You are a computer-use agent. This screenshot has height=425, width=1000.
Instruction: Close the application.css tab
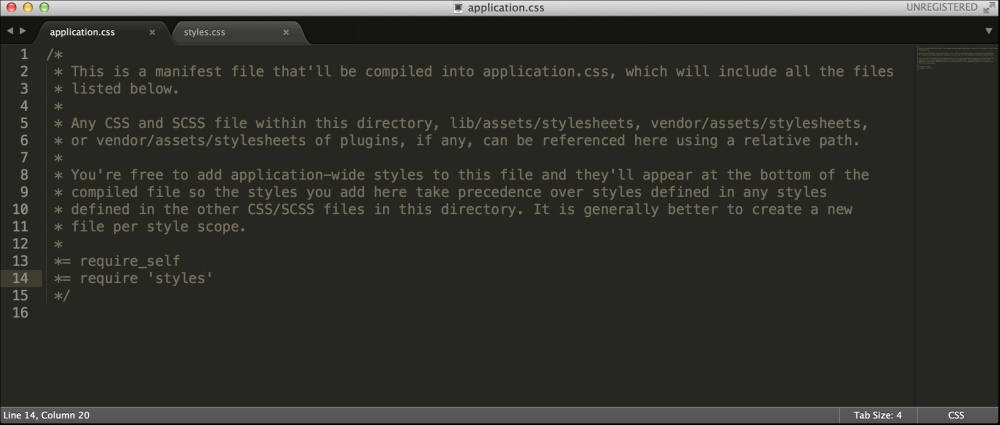pyautogui.click(x=152, y=32)
